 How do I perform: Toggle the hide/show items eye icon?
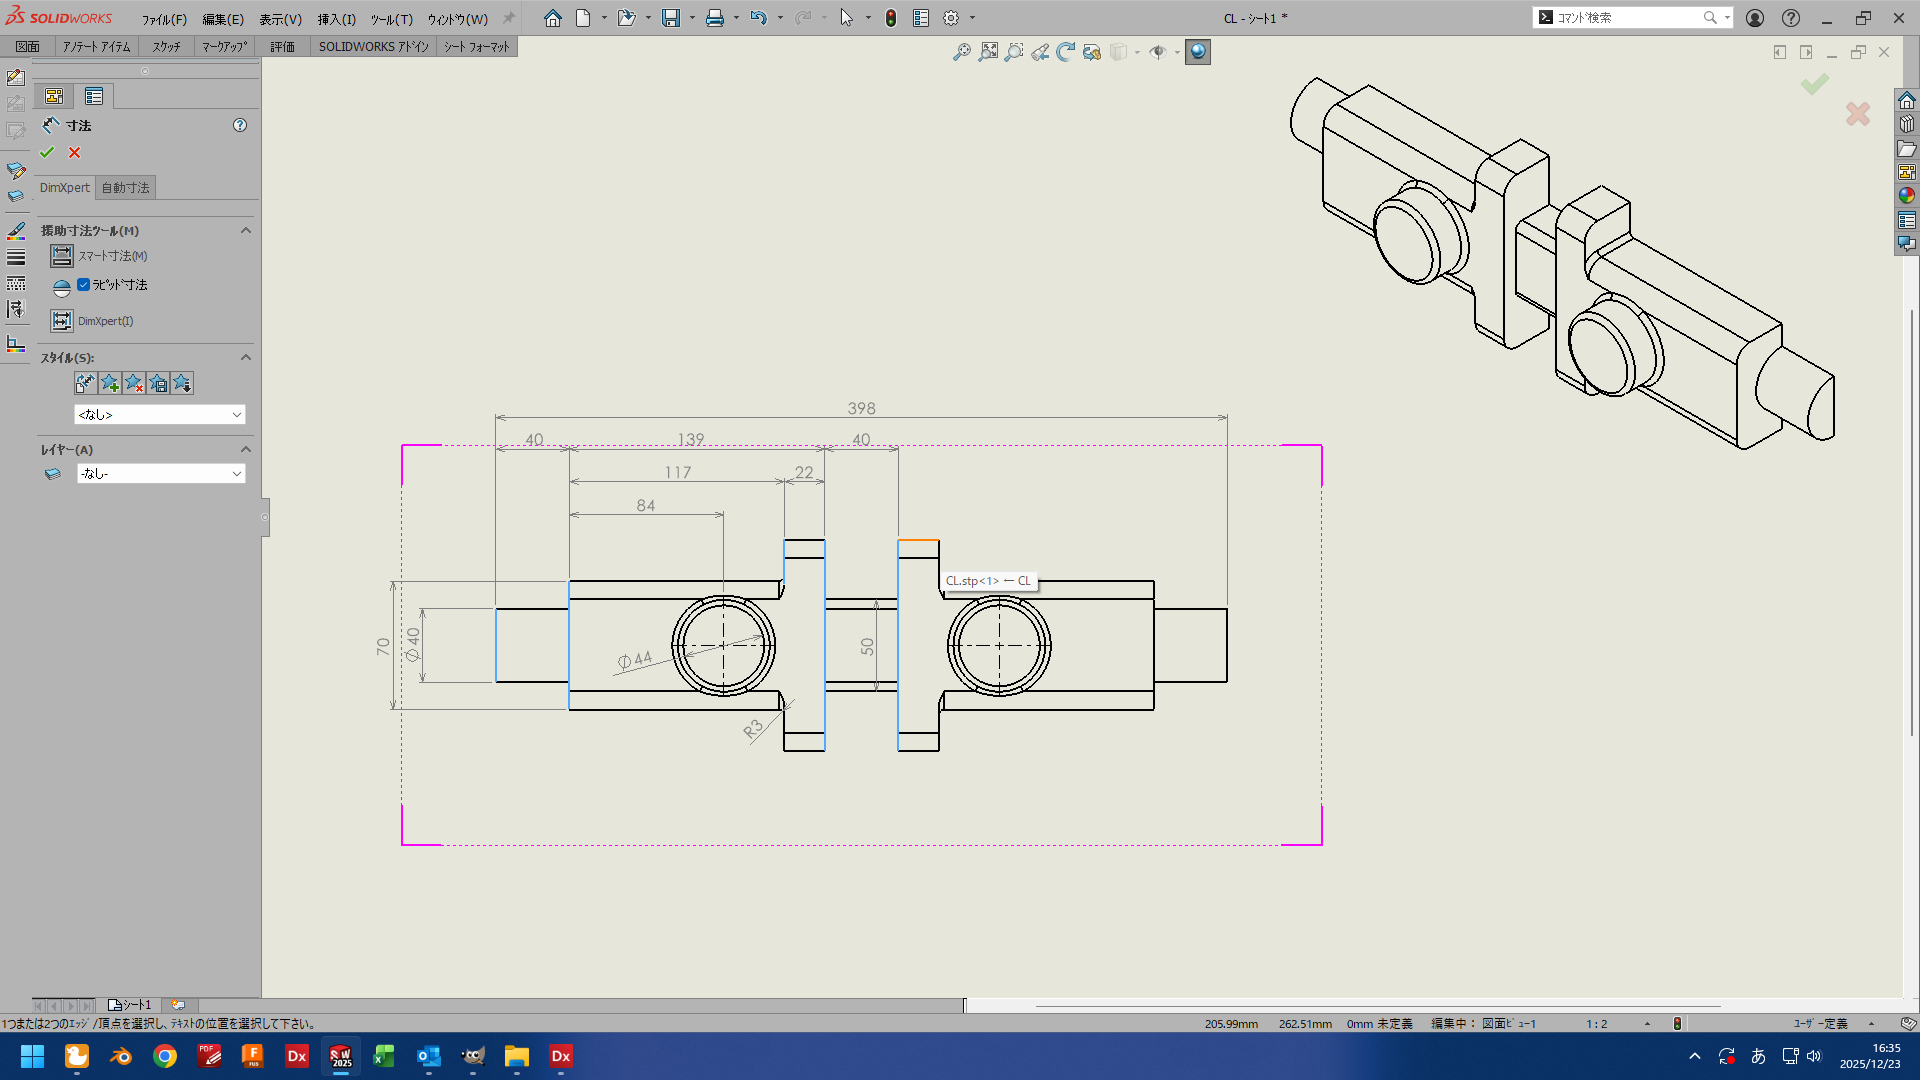coord(1157,52)
